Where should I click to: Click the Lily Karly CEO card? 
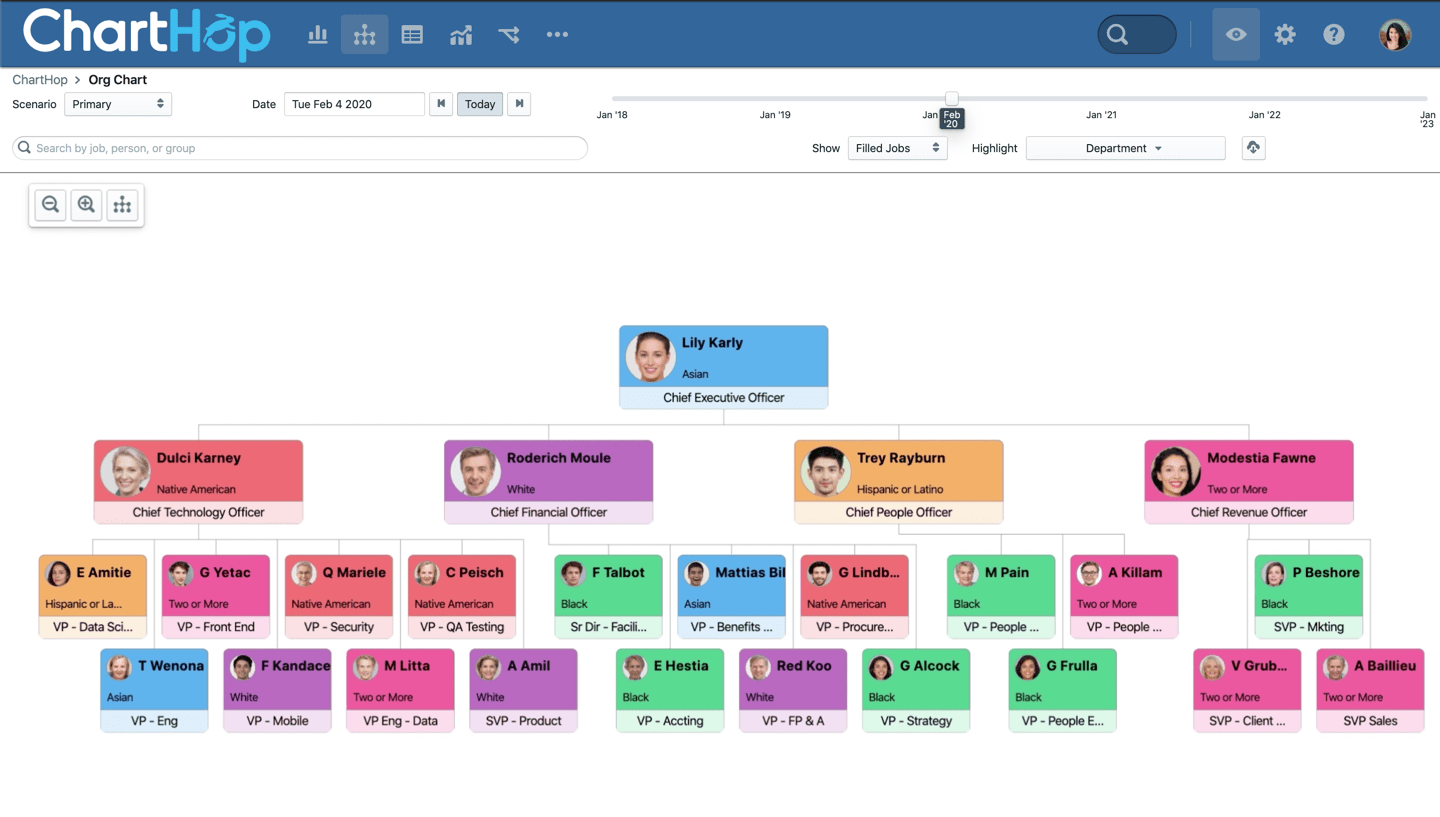[723, 366]
